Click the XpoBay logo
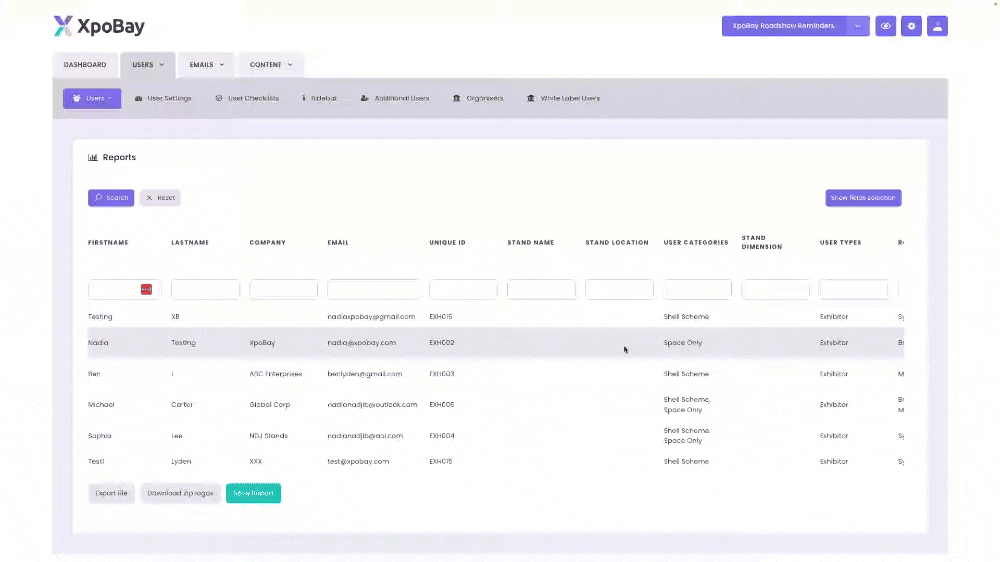This screenshot has width=1000, height=562. click(99, 26)
